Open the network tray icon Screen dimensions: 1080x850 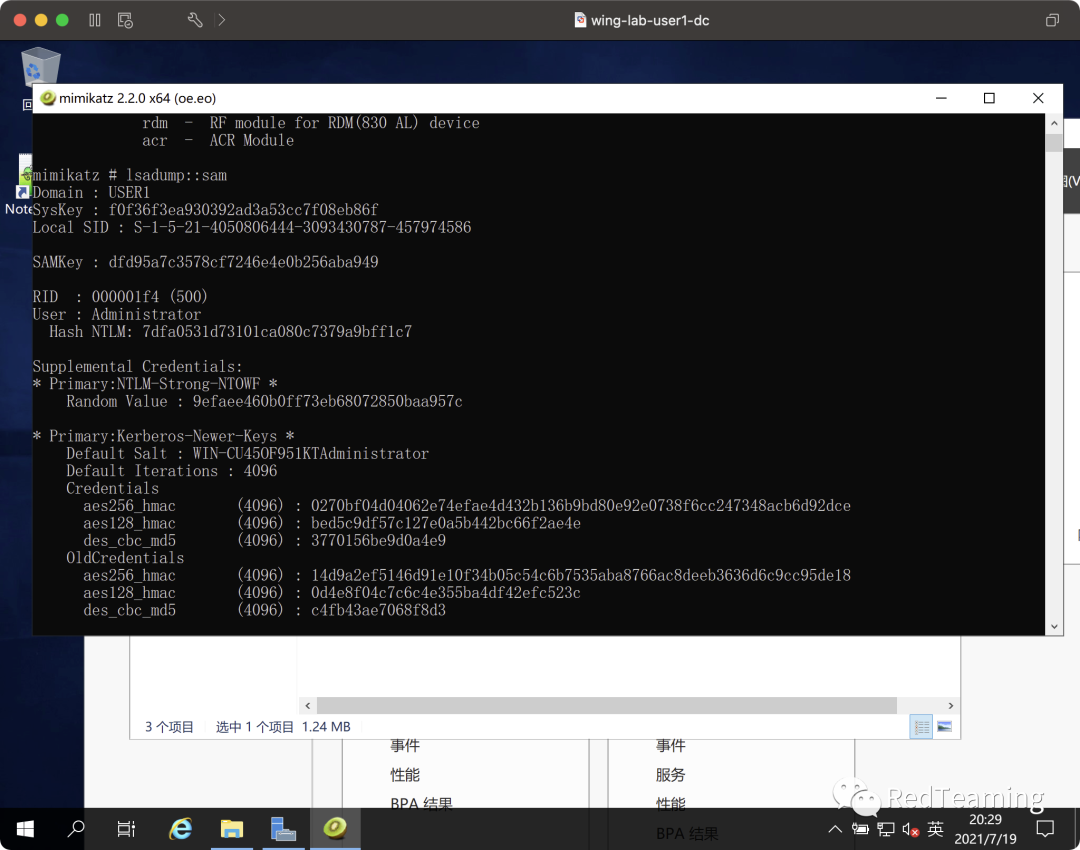pos(886,829)
